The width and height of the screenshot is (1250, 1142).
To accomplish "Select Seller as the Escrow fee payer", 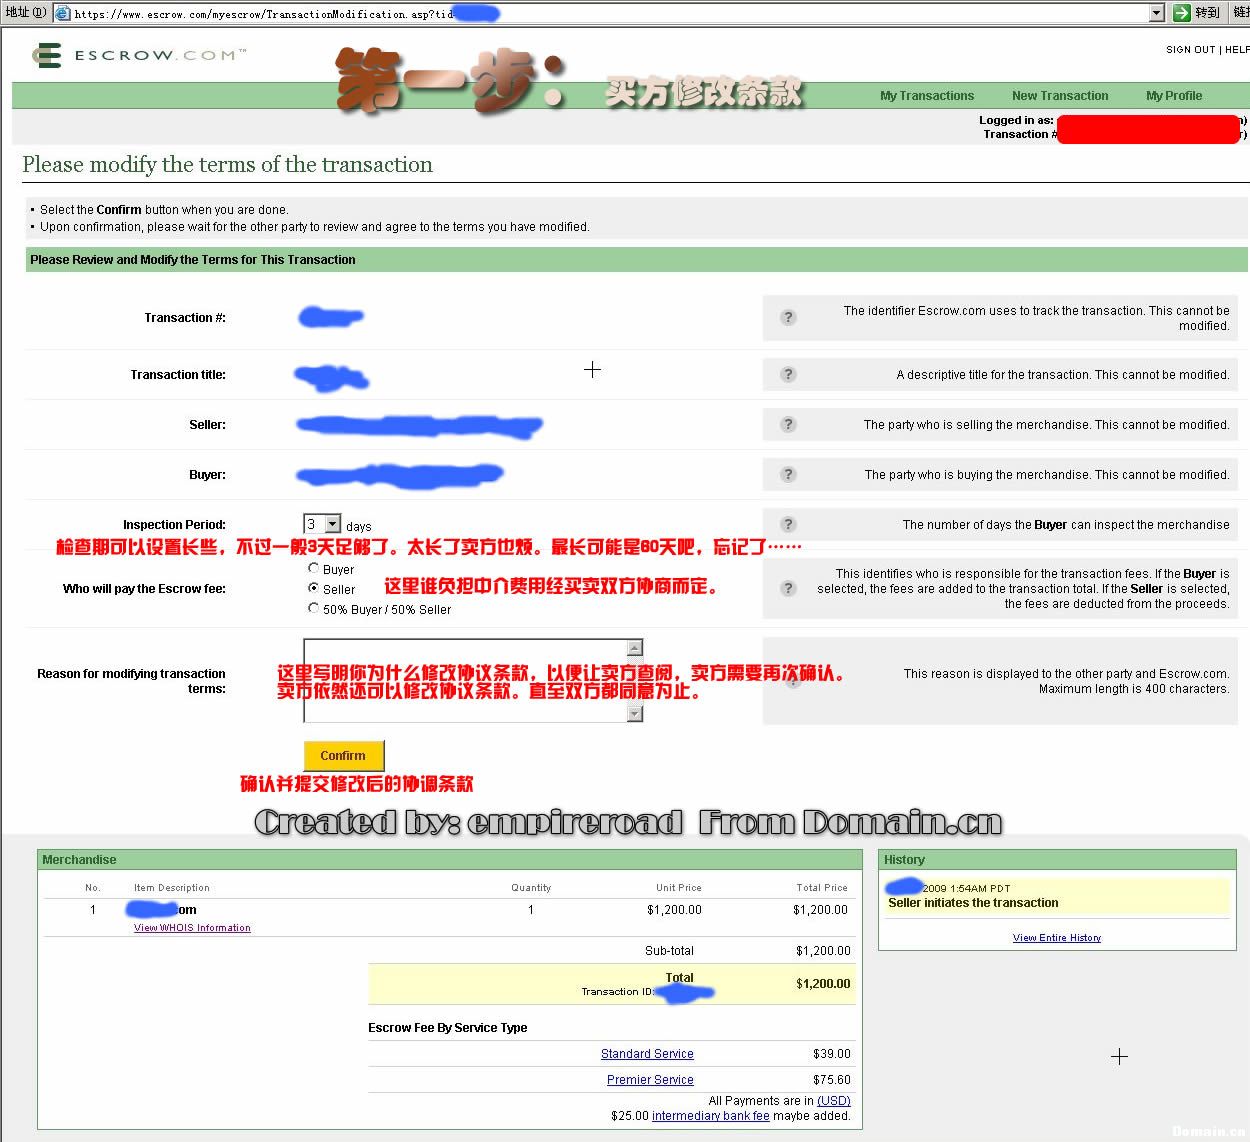I will 314,588.
